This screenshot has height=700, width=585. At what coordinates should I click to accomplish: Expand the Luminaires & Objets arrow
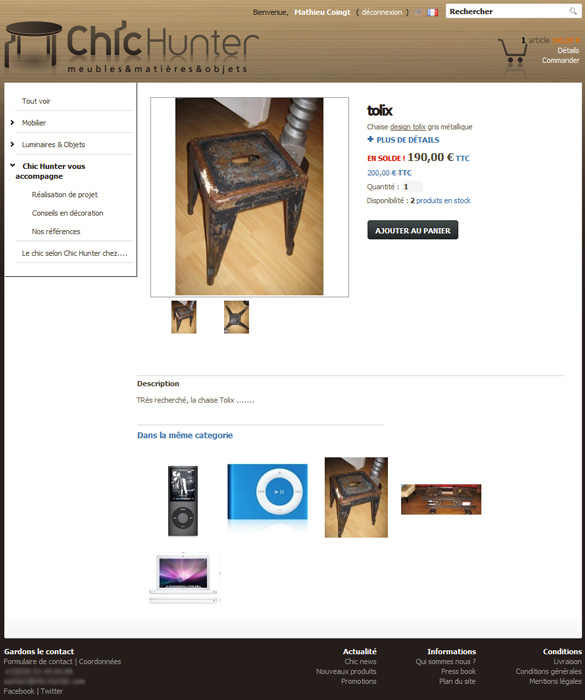(13, 144)
